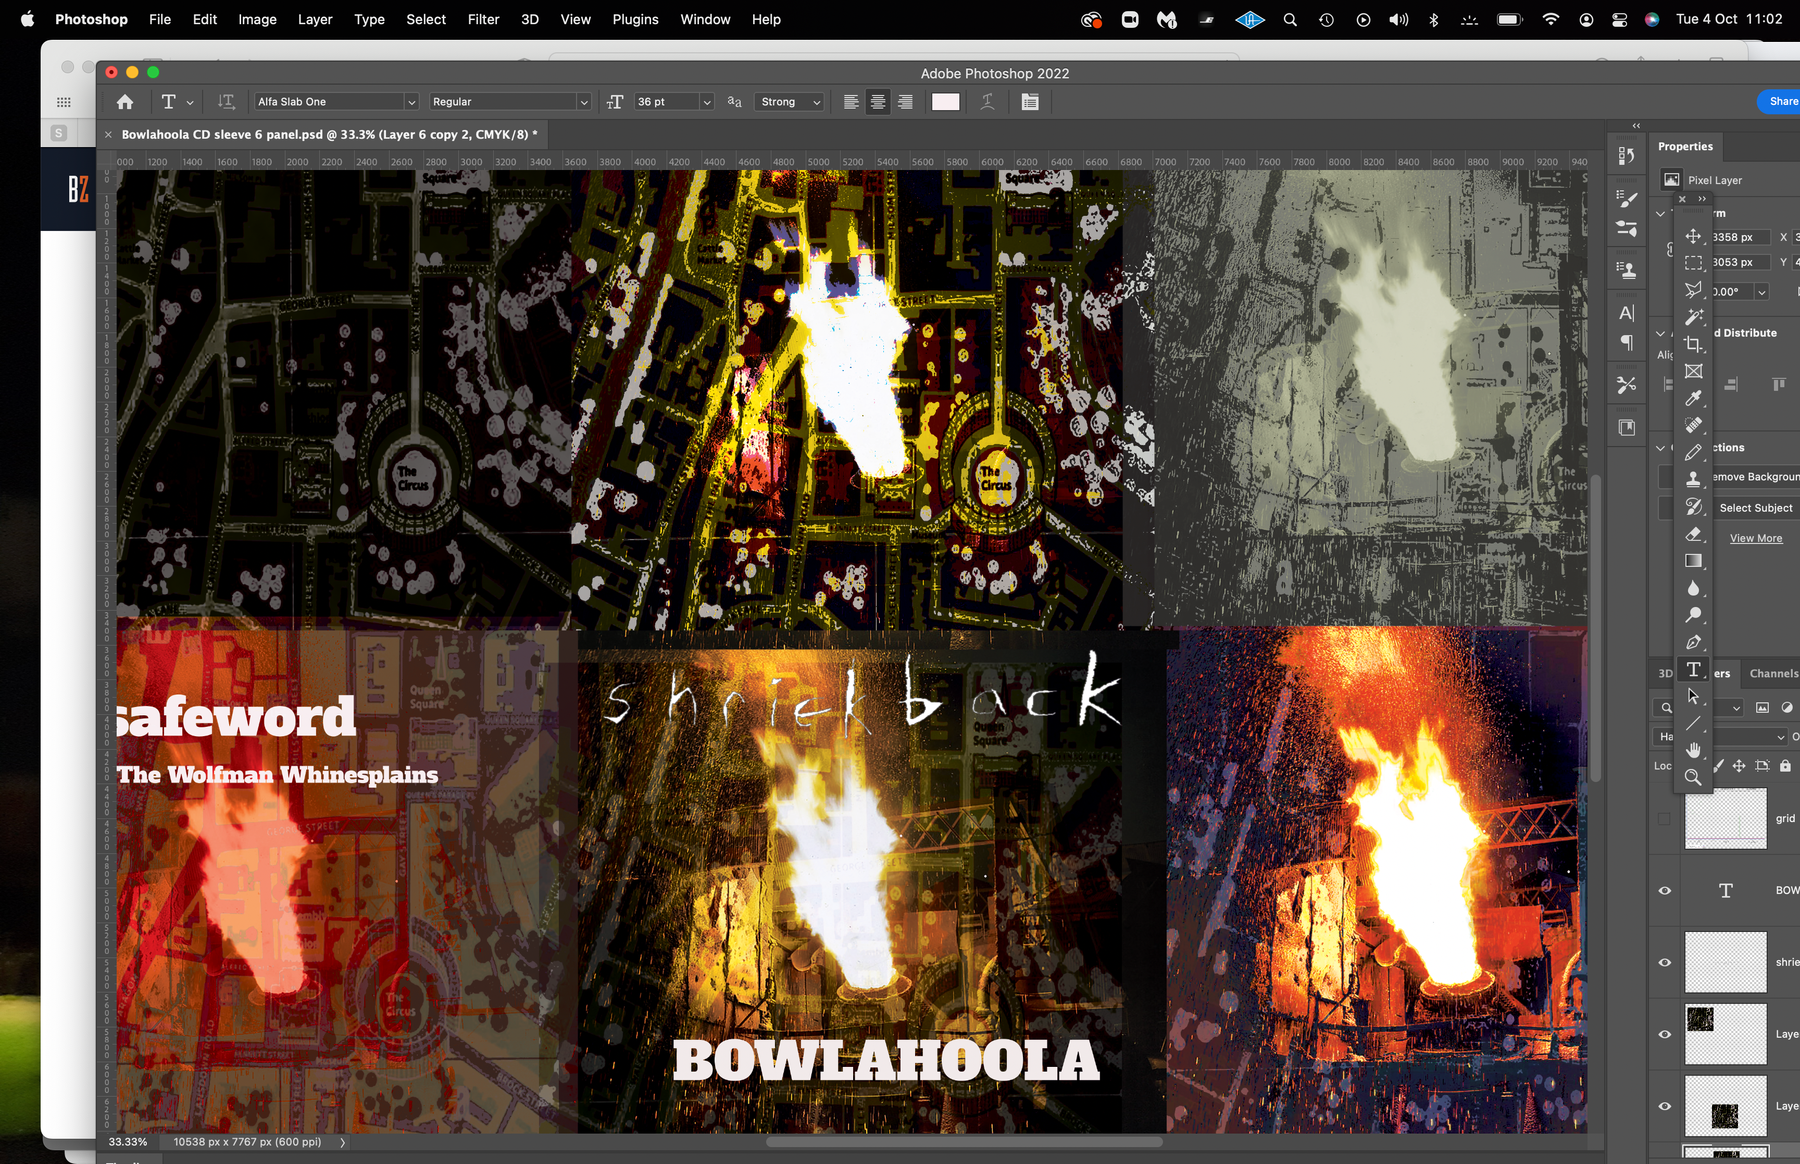Open the Plugins menu
The height and width of the screenshot is (1164, 1800).
(x=635, y=19)
